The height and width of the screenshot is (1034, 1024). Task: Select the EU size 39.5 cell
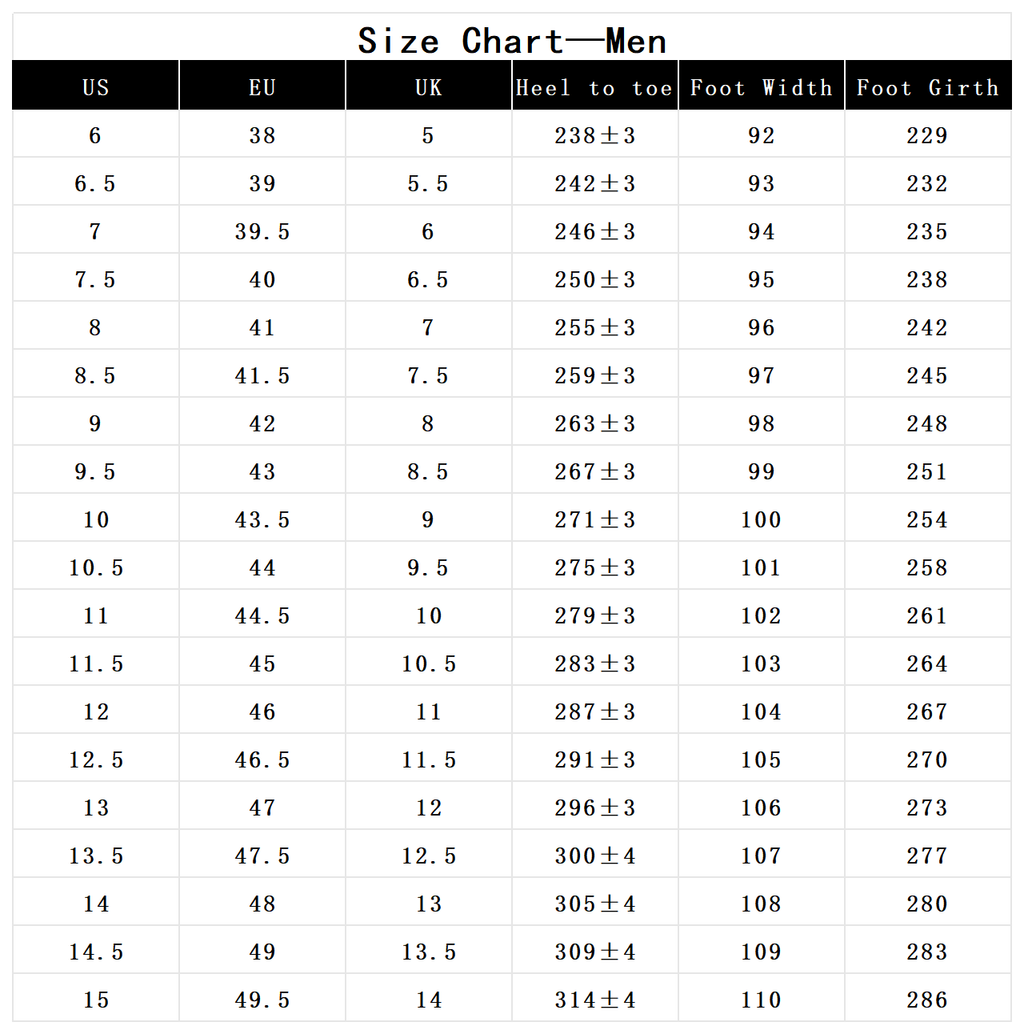point(262,231)
